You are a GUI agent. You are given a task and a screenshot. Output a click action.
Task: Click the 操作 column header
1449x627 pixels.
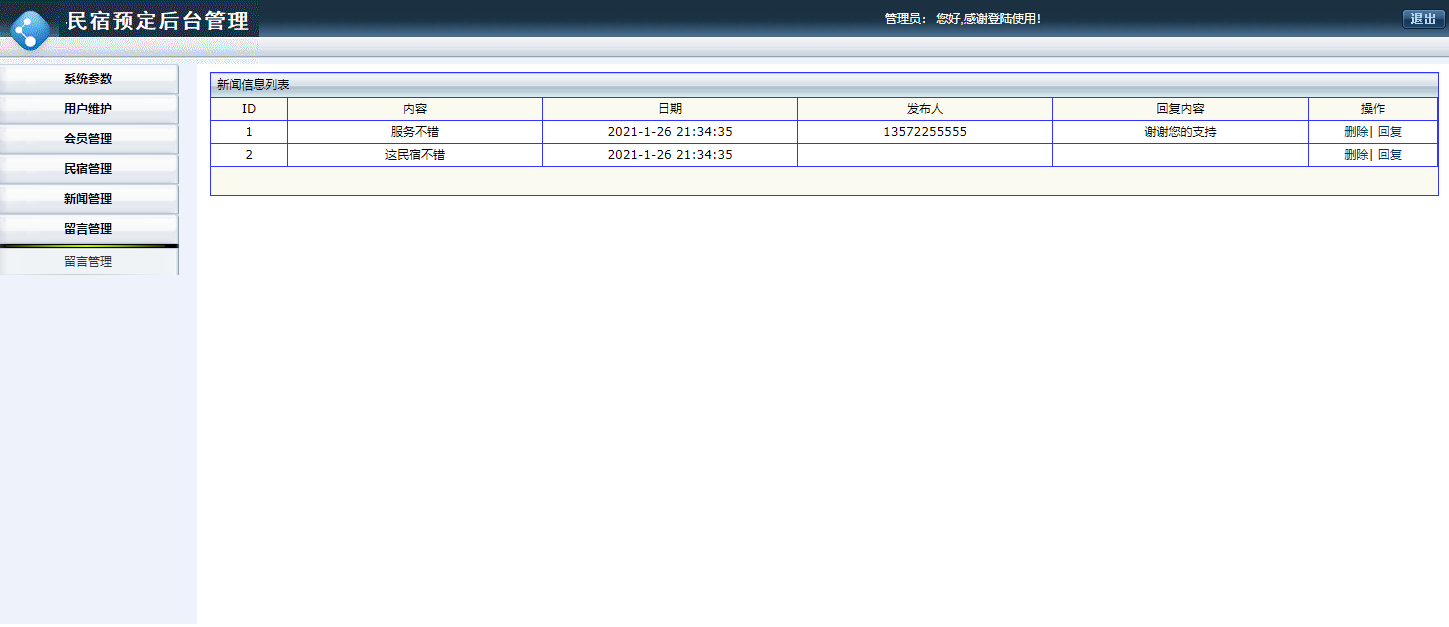[x=1373, y=109]
